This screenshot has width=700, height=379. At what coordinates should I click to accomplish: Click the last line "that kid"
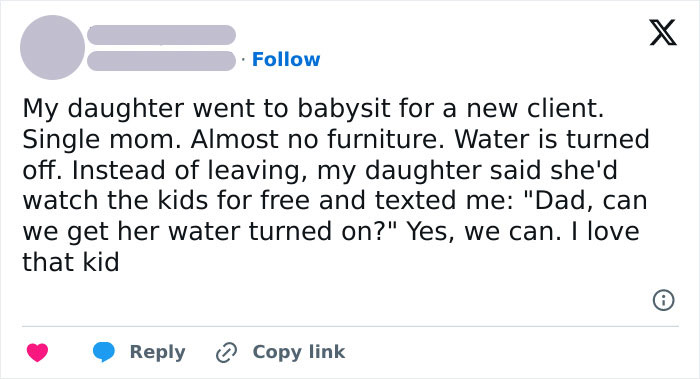71,262
